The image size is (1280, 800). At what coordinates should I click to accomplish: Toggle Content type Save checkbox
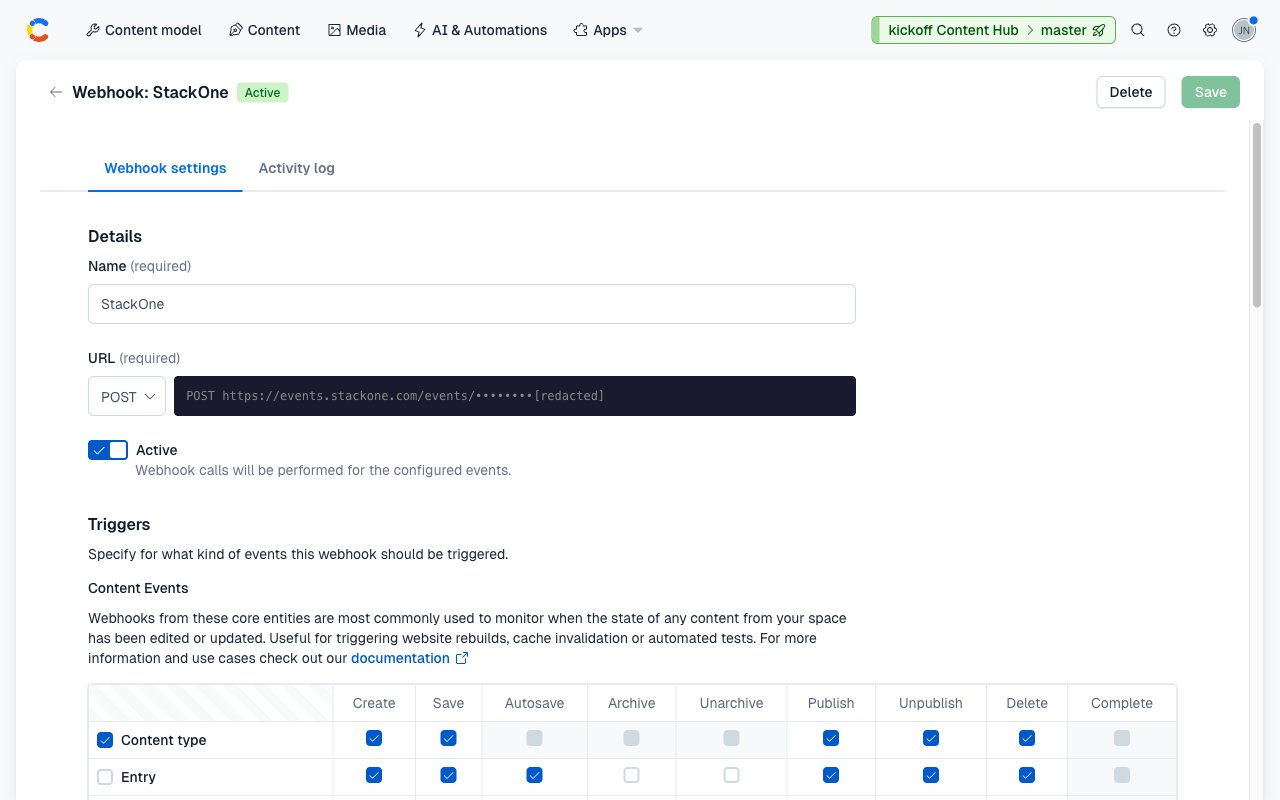448,738
